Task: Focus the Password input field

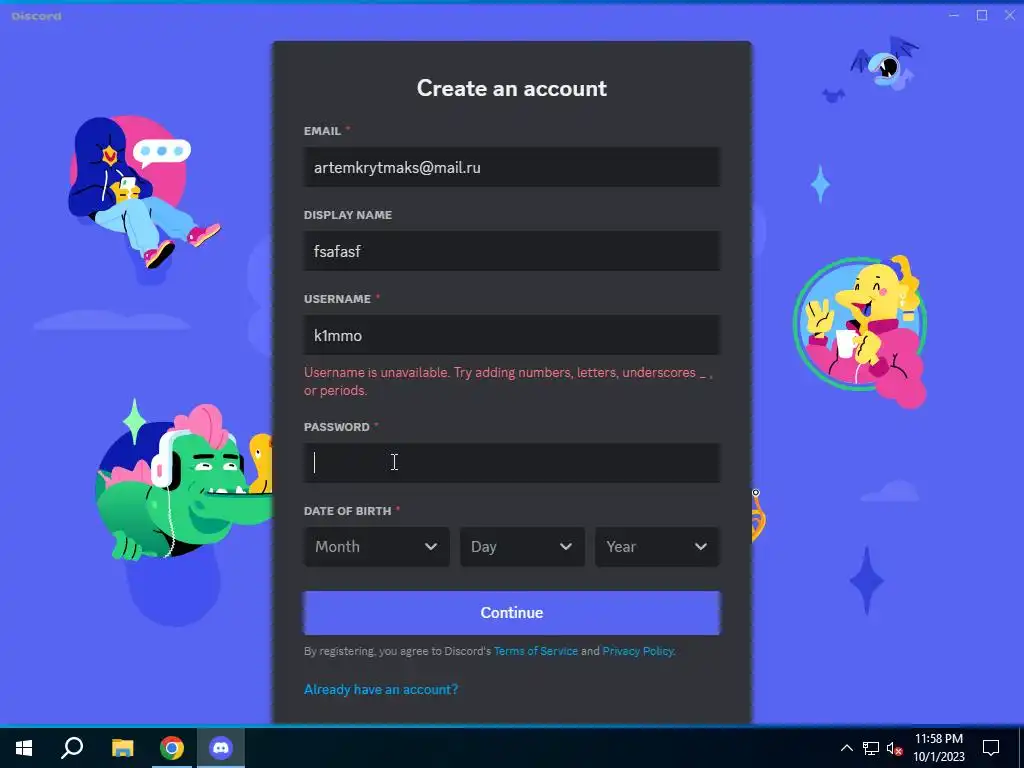Action: pyautogui.click(x=511, y=462)
